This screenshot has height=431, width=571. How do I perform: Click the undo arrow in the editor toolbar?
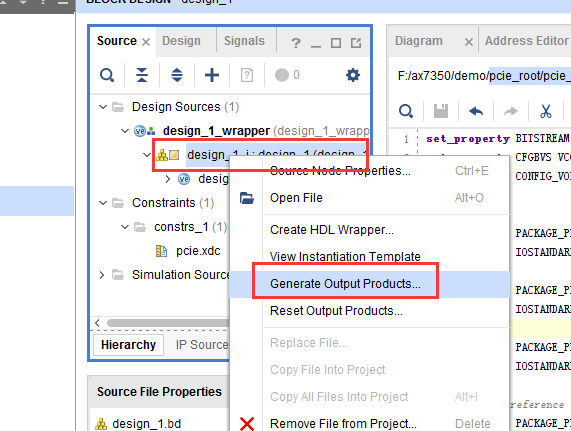click(476, 111)
